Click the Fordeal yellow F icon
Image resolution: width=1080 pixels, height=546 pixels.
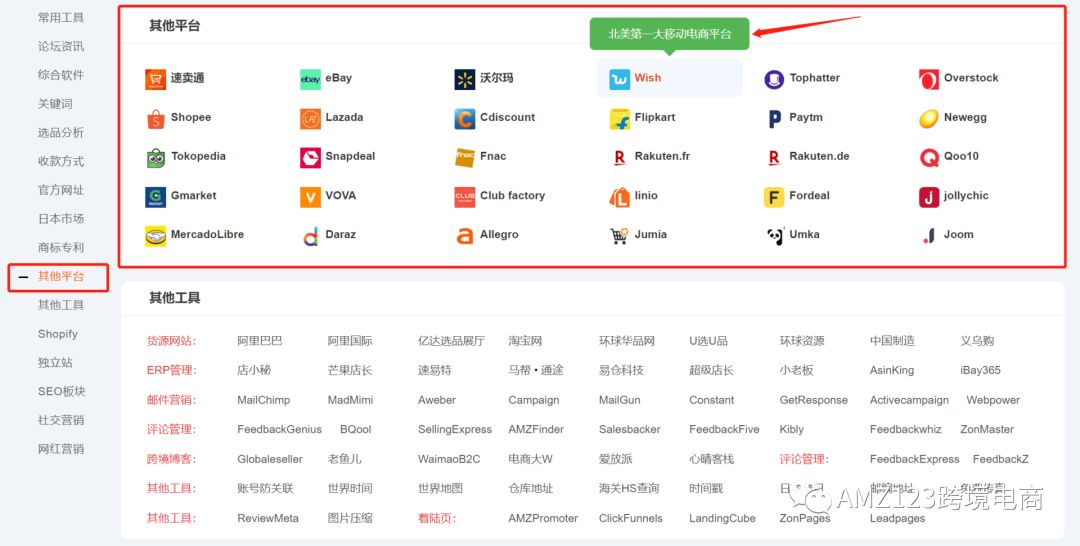[774, 197]
